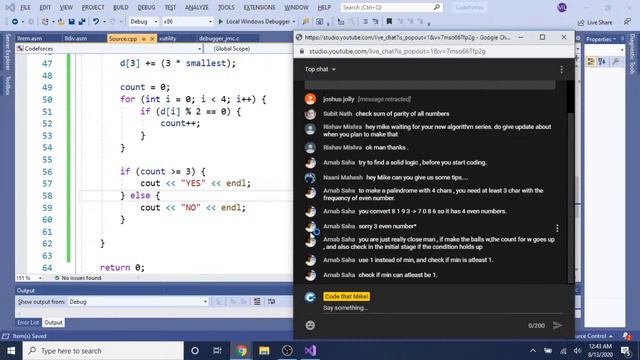Screen dimensions: 640x360
Task: Click the Windows taskbar search box
Action: 103,351
